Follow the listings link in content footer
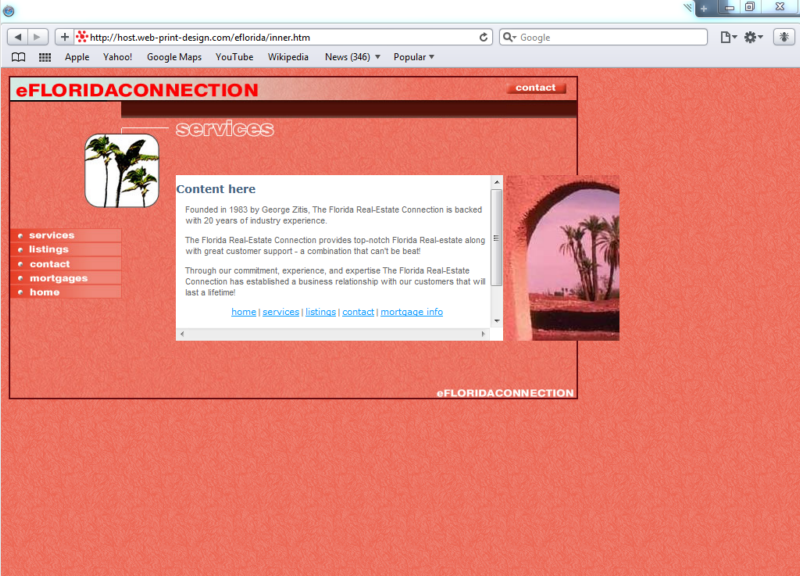The height and width of the screenshot is (576, 800). (x=320, y=312)
